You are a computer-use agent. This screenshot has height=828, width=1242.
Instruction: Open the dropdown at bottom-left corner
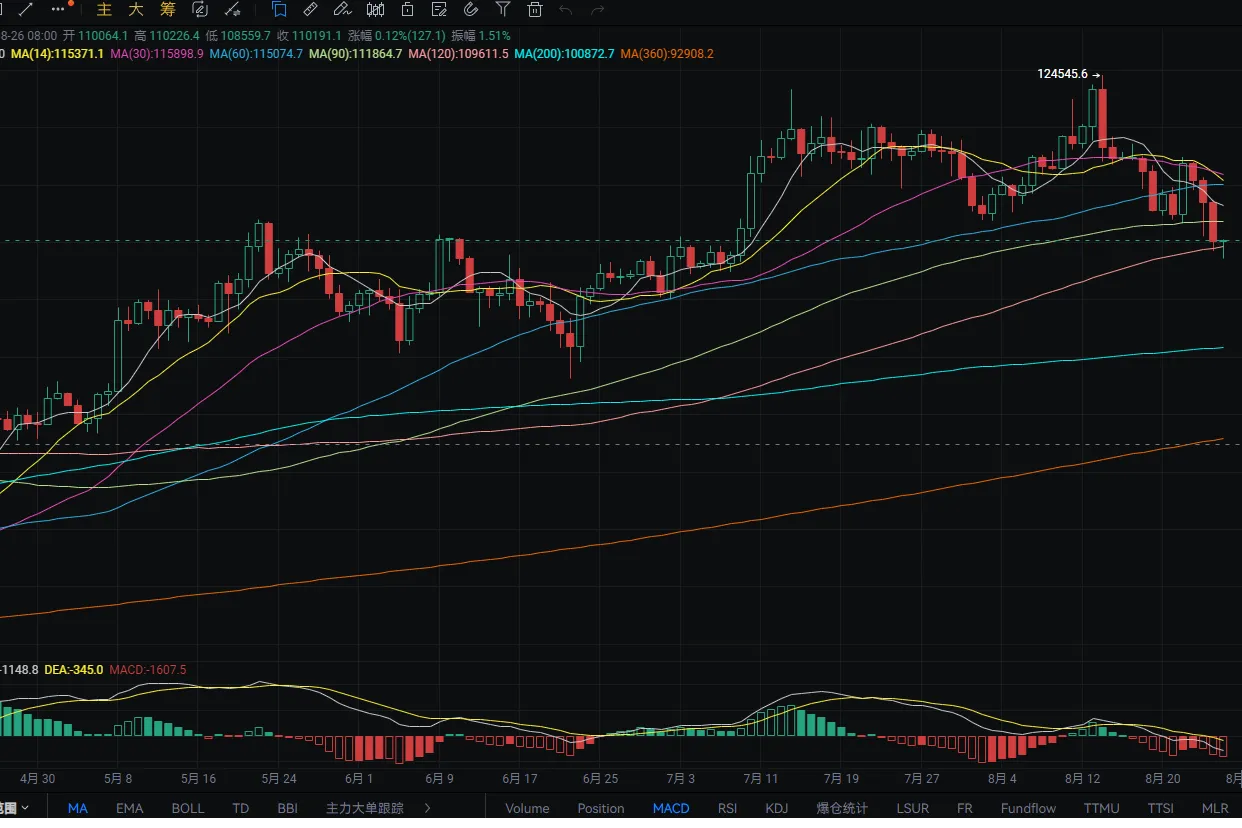tap(14, 808)
